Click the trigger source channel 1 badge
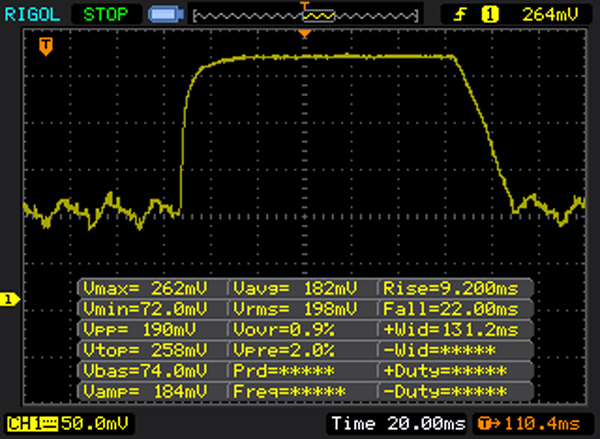Image resolution: width=600 pixels, height=439 pixels. coord(489,15)
